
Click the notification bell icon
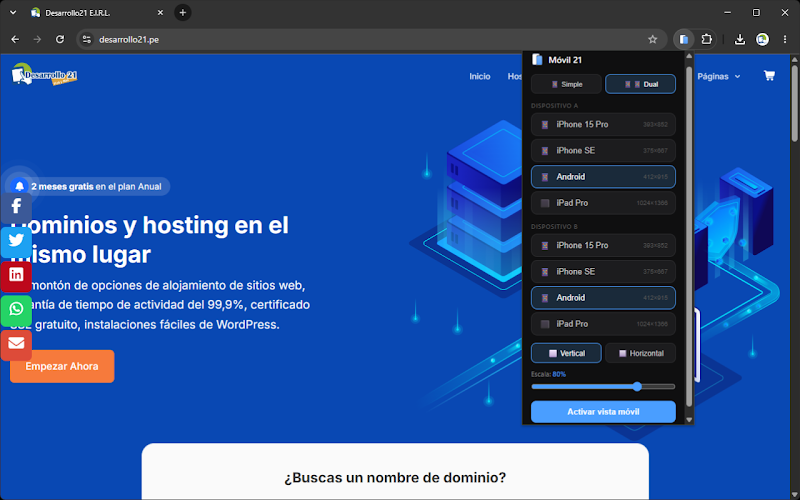pos(19,186)
